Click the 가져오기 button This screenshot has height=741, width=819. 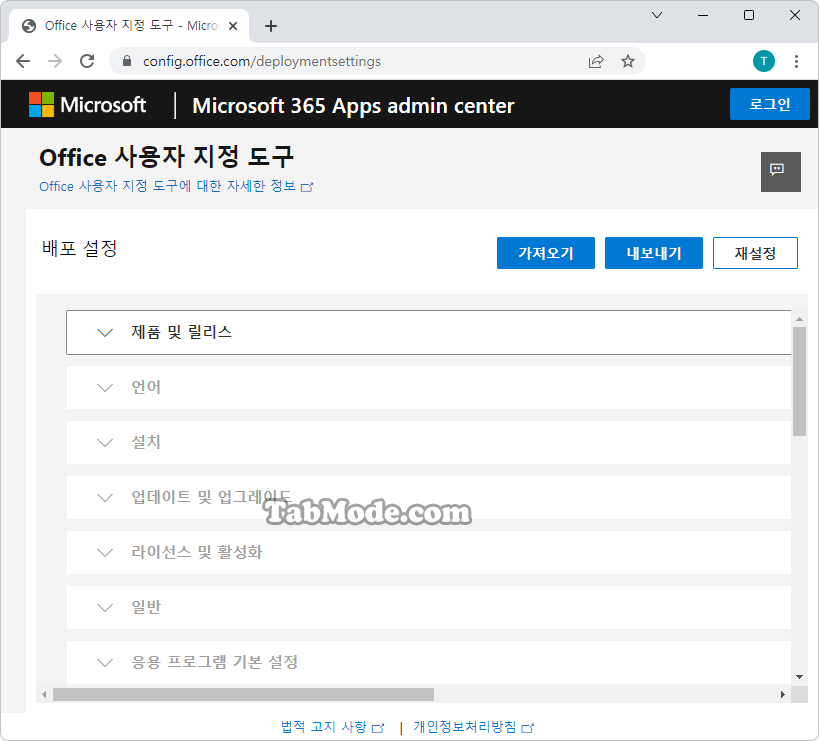(x=545, y=253)
